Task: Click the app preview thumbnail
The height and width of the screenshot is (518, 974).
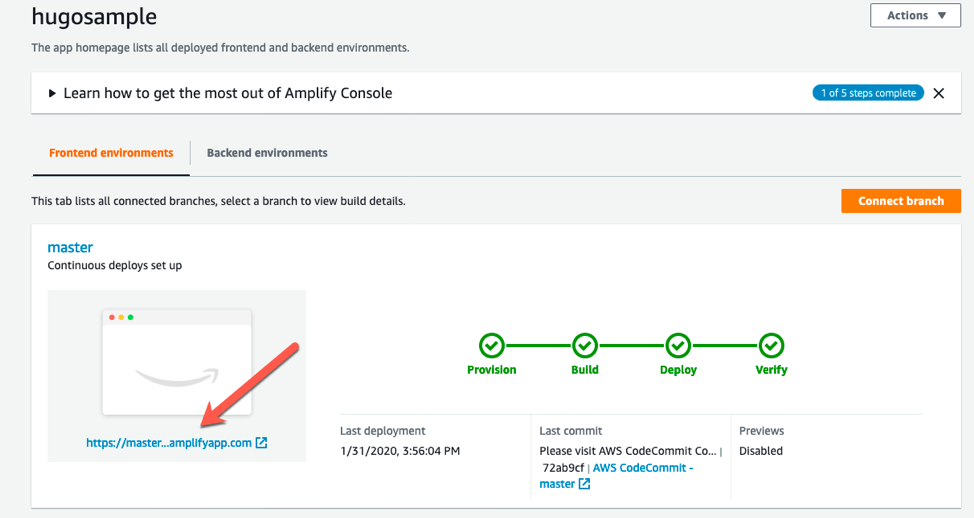Action: tap(177, 360)
